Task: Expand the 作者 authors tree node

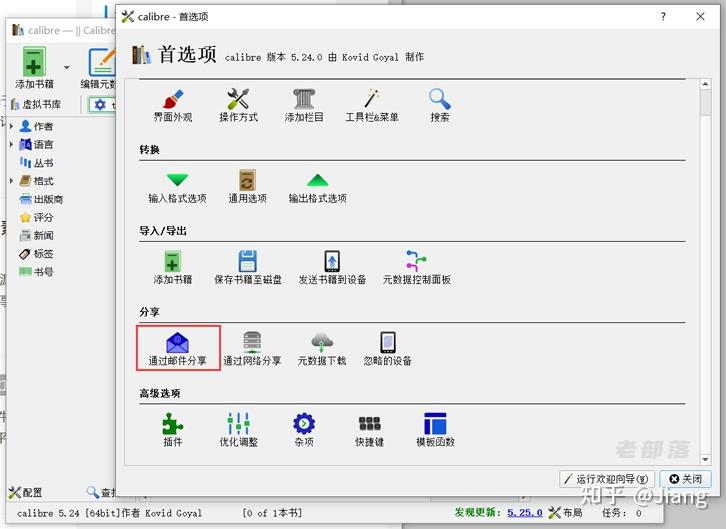Action: click(x=11, y=126)
